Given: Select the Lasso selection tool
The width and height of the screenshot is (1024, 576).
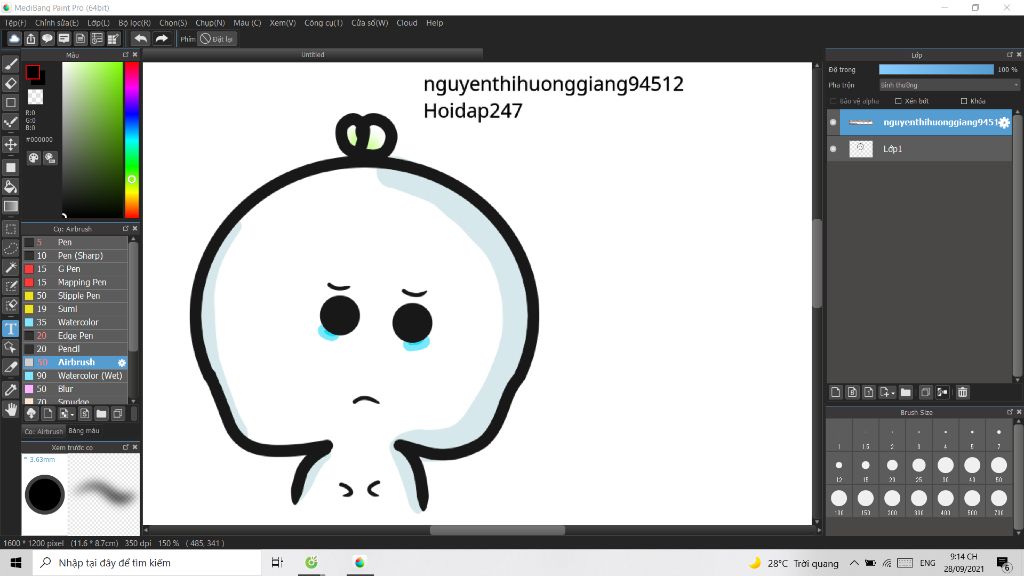Looking at the screenshot, I should coord(11,248).
